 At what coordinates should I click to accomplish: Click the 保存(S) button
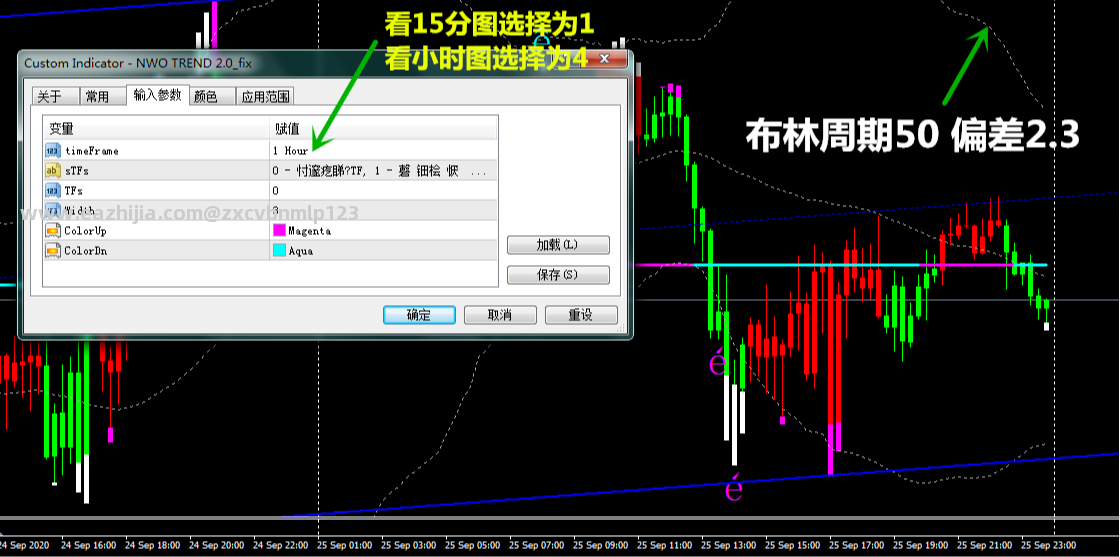[x=558, y=275]
